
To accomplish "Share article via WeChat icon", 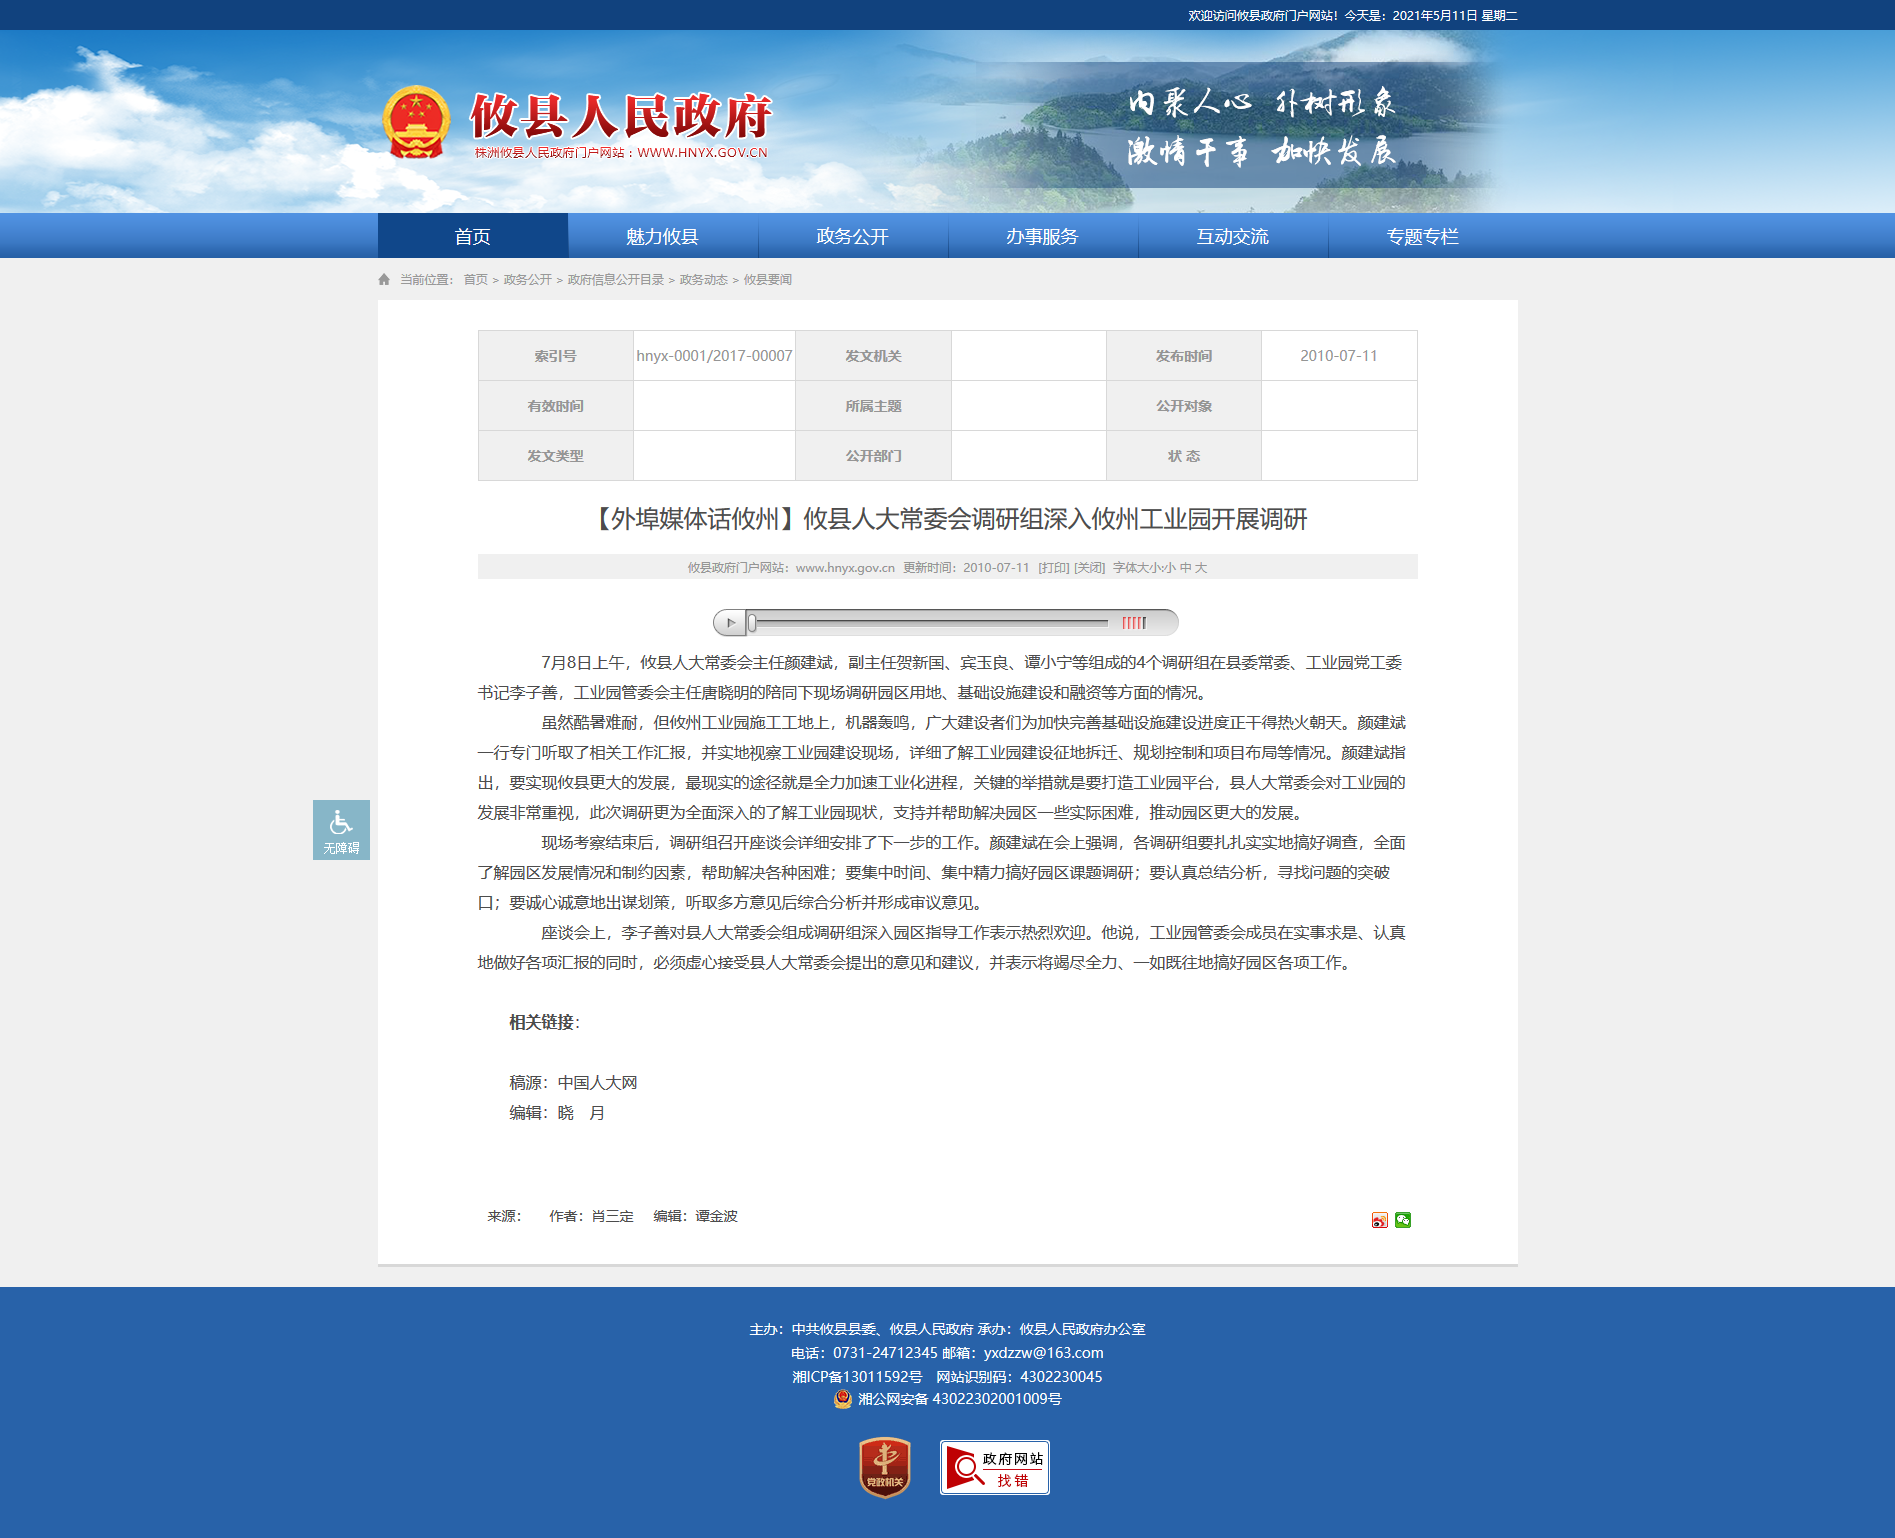I will [1403, 1220].
